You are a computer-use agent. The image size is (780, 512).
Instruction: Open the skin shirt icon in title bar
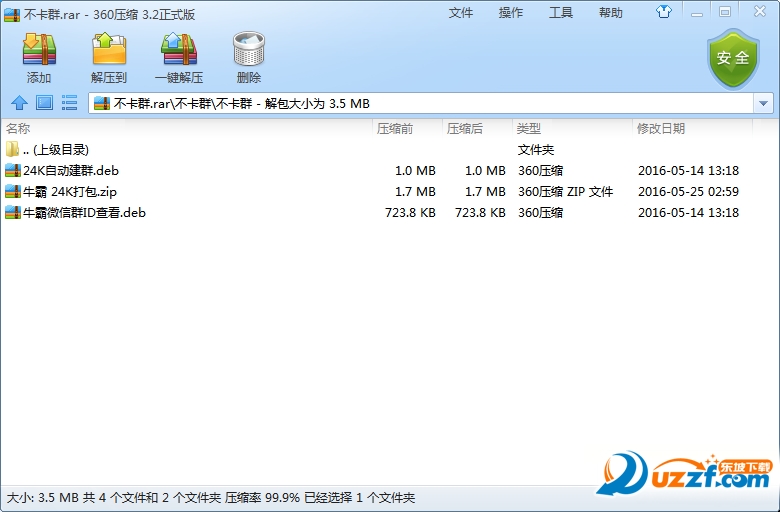coord(664,11)
